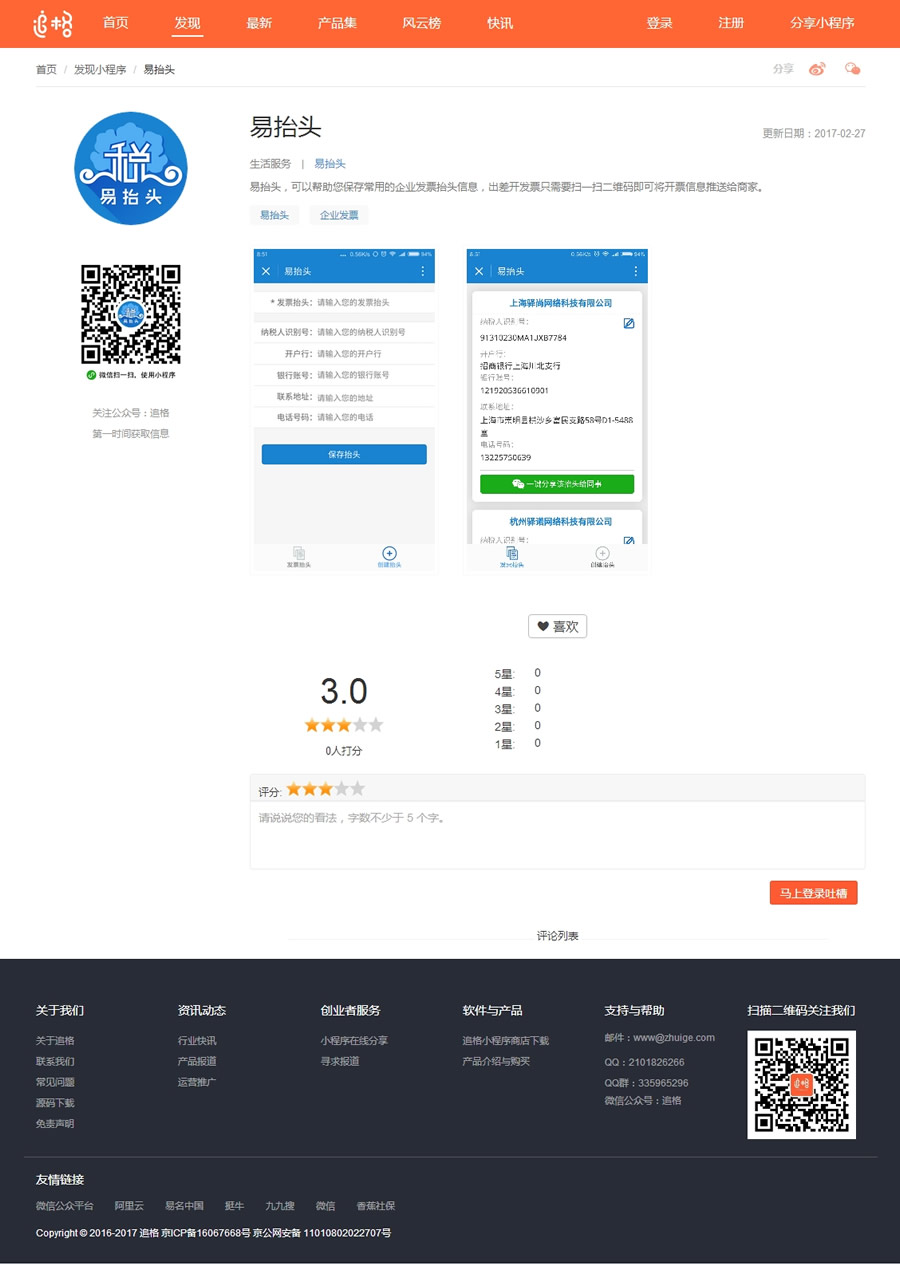Open 关于追格 footer link
The height and width of the screenshot is (1278, 900).
click(55, 1041)
